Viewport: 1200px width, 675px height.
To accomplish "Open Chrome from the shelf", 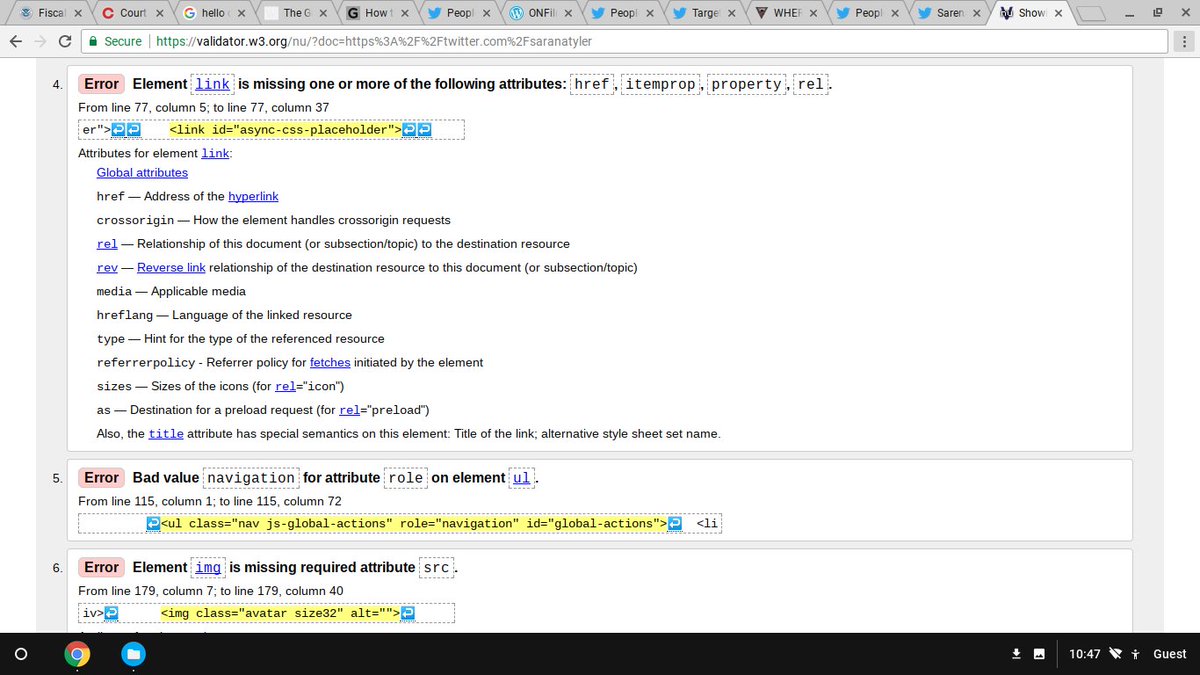I will [77, 654].
